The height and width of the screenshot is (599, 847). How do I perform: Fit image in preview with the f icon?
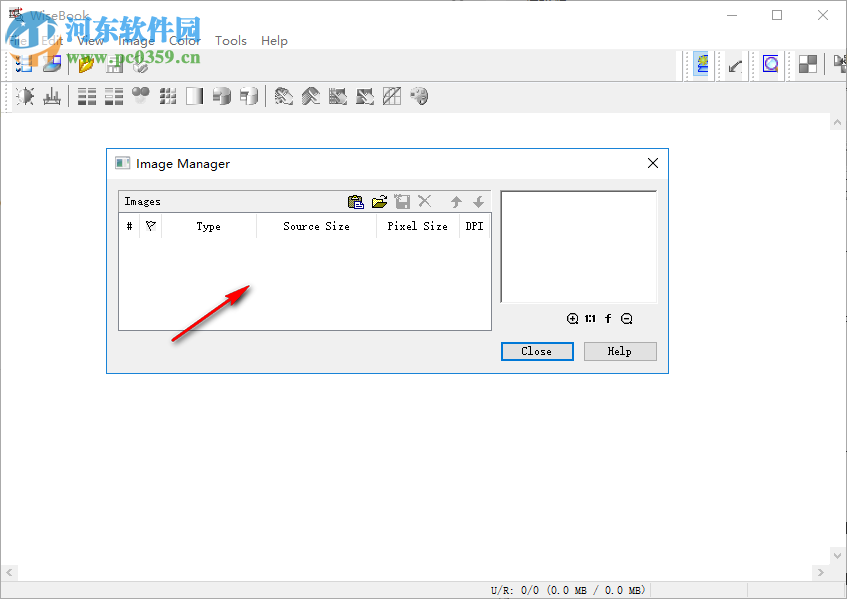pyautogui.click(x=607, y=318)
